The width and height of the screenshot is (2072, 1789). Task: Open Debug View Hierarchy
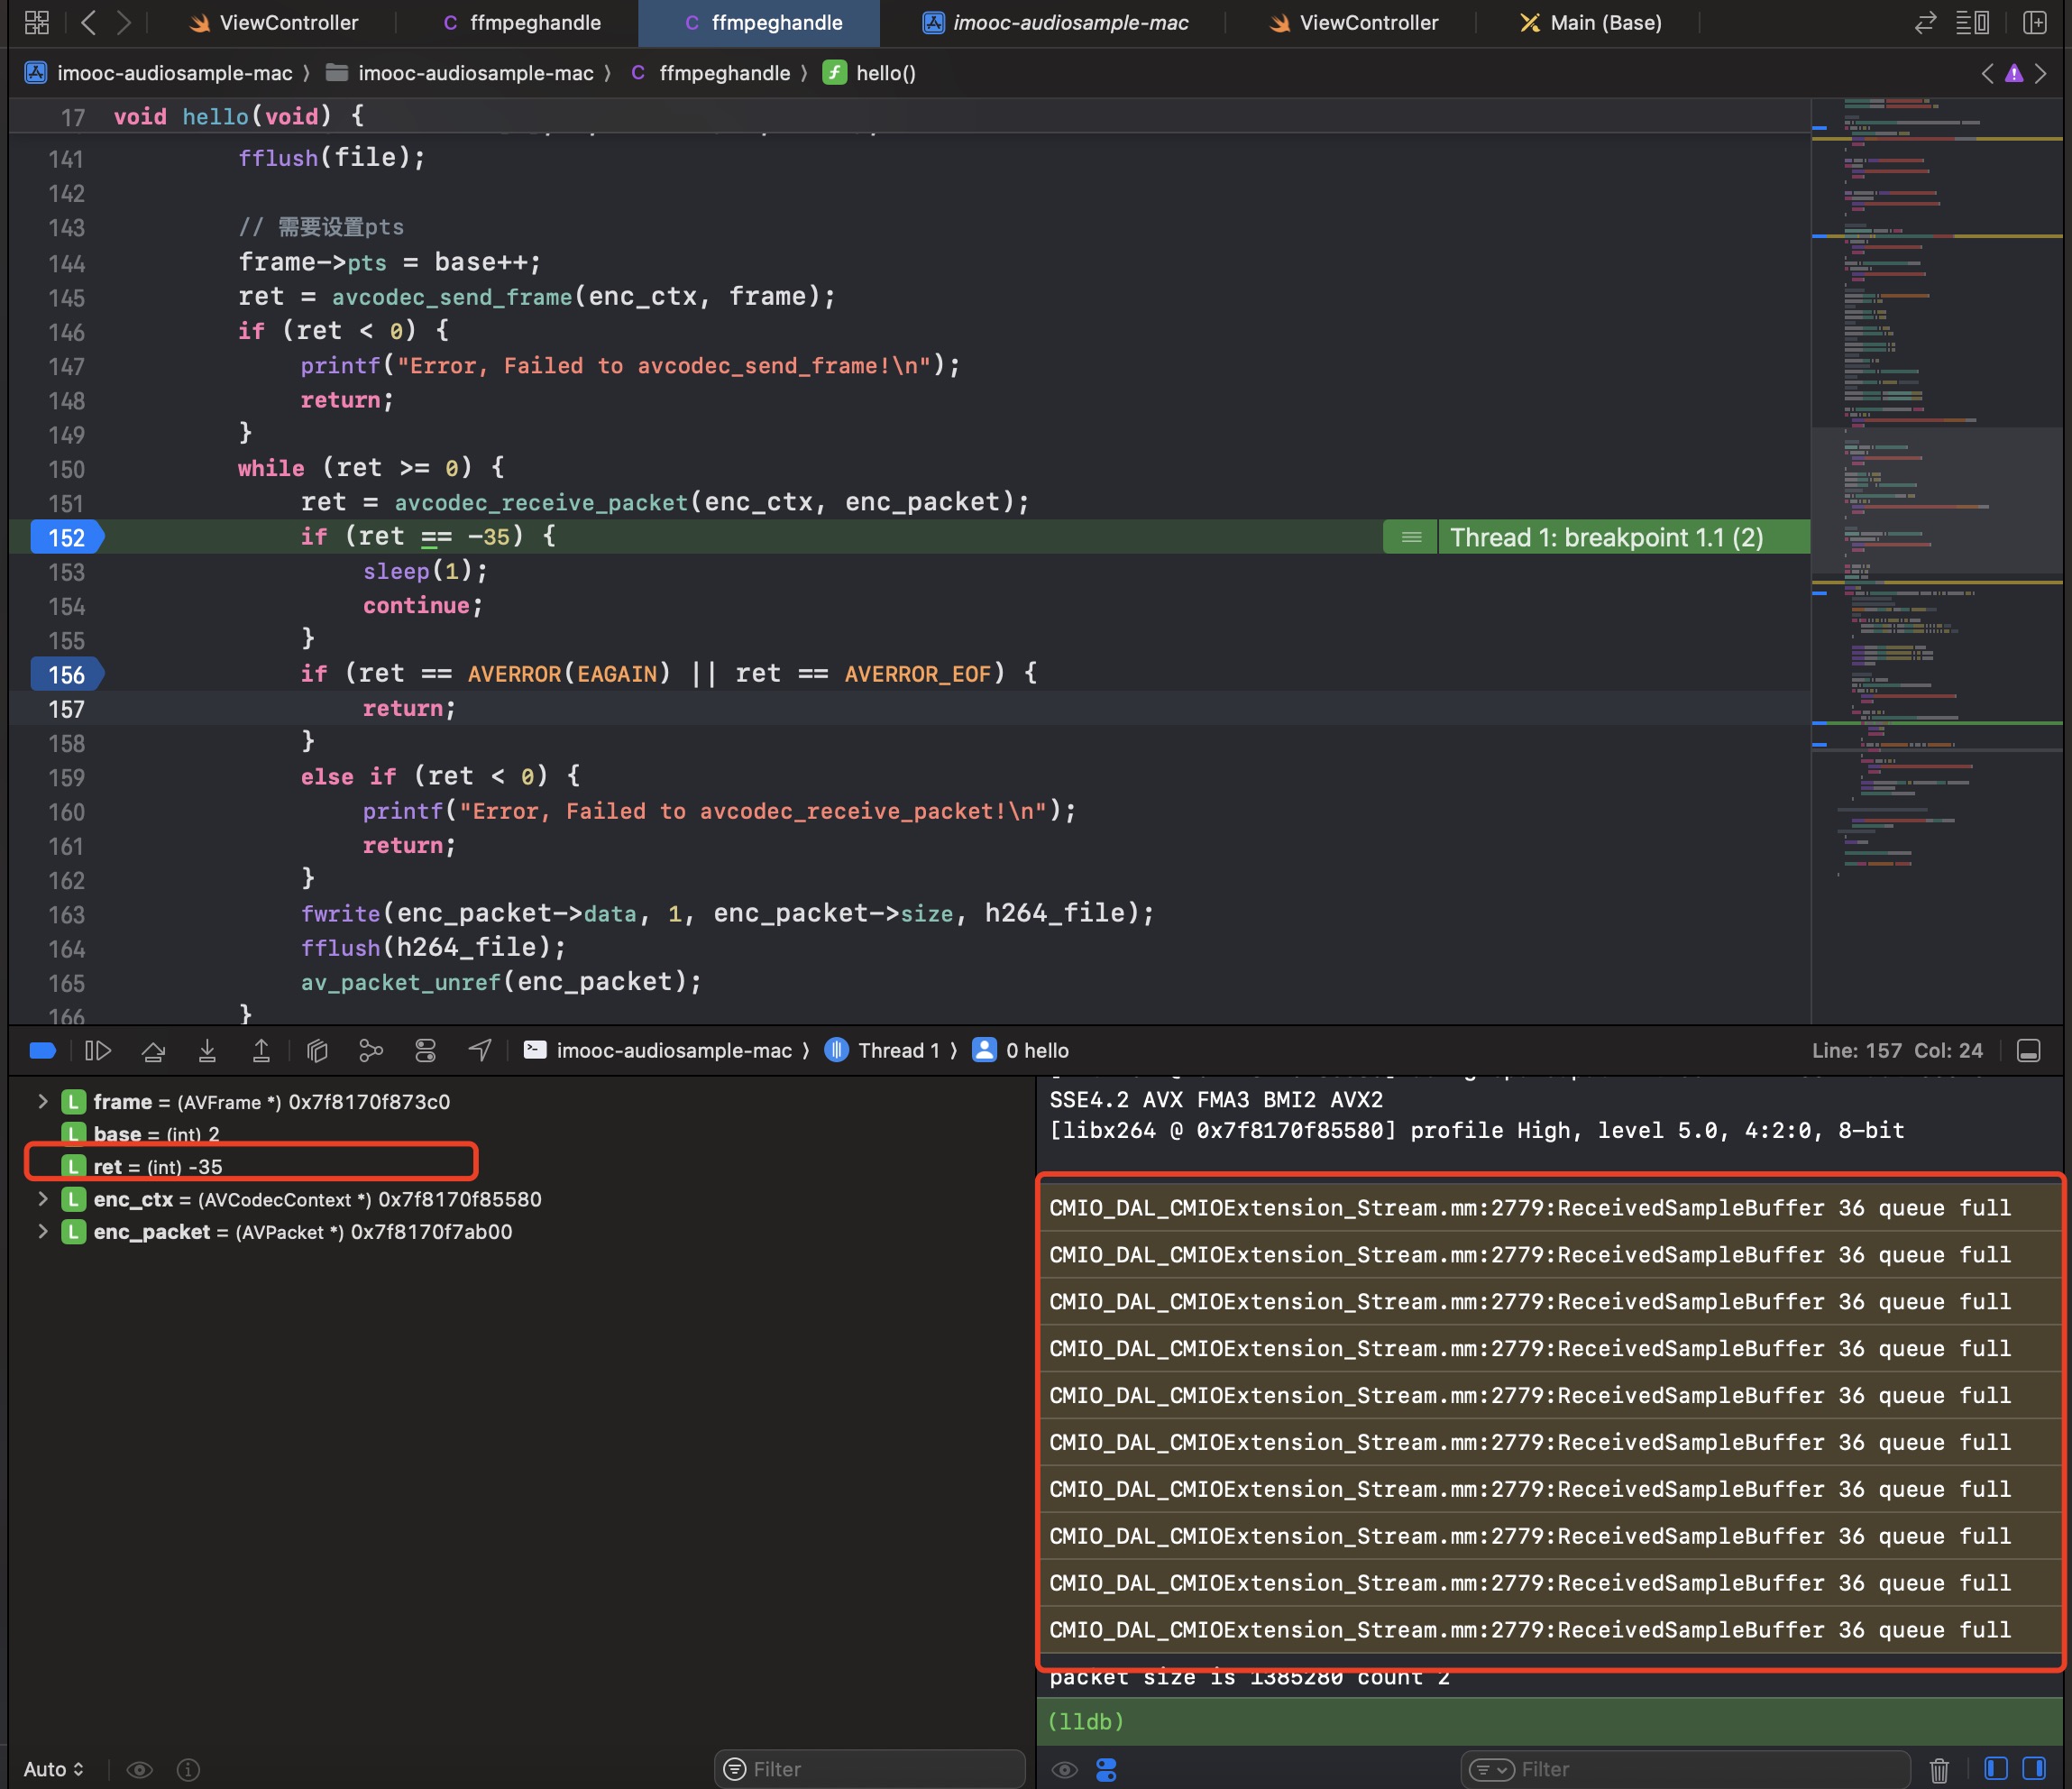point(317,1050)
